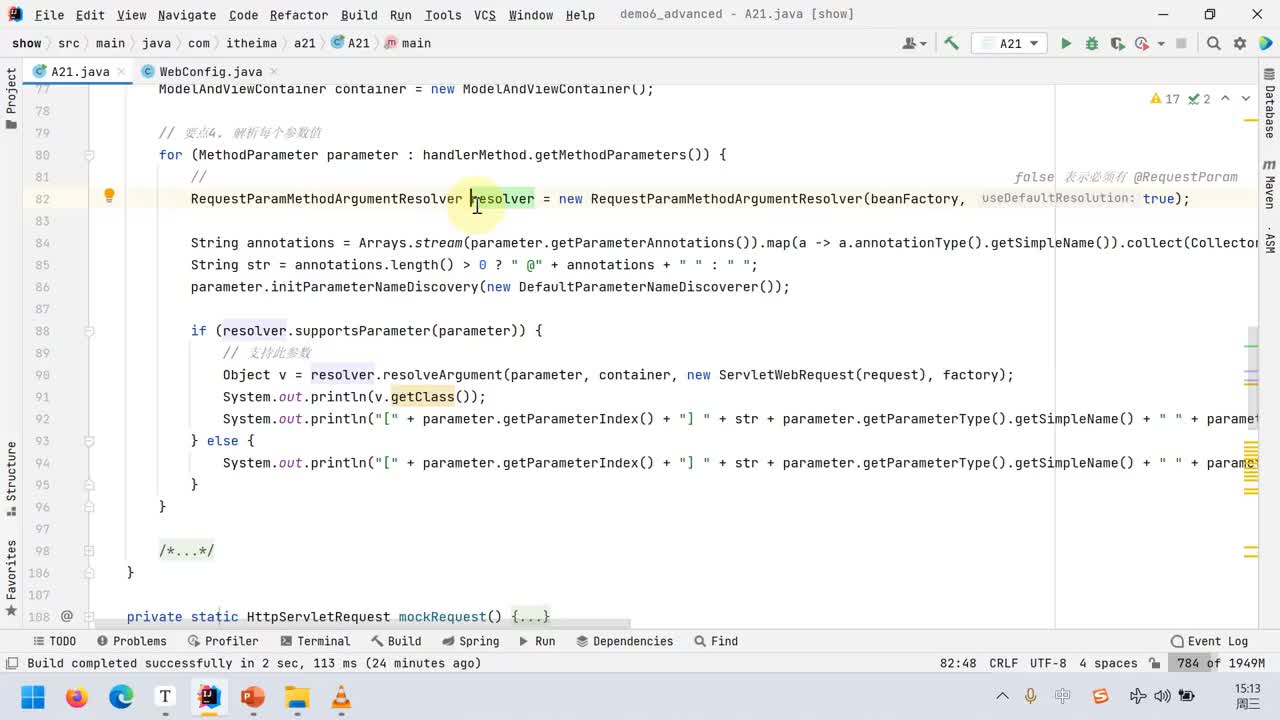Open the Build menu

click(x=359, y=15)
